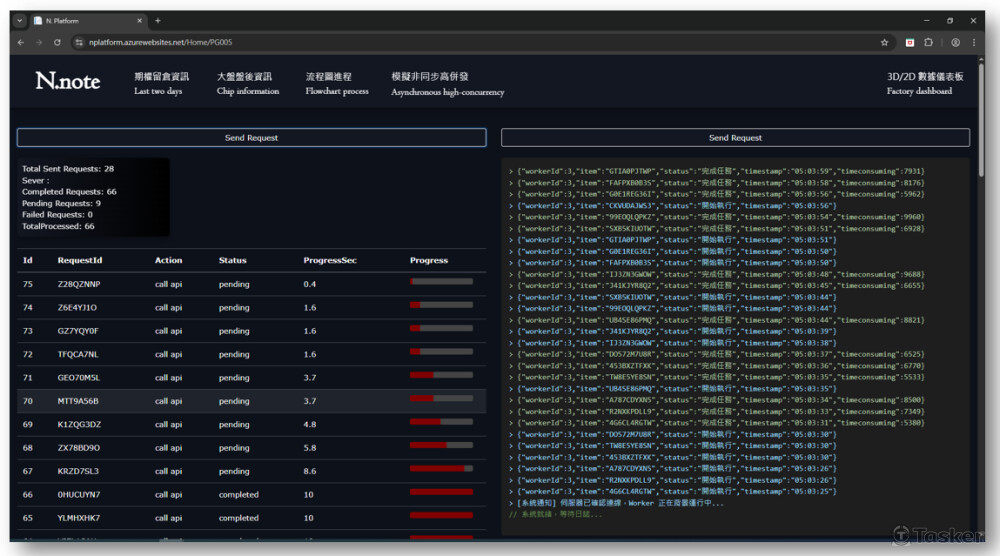This screenshot has width=1000, height=556.
Task: Open the Chrome profile avatar icon
Action: (x=956, y=43)
